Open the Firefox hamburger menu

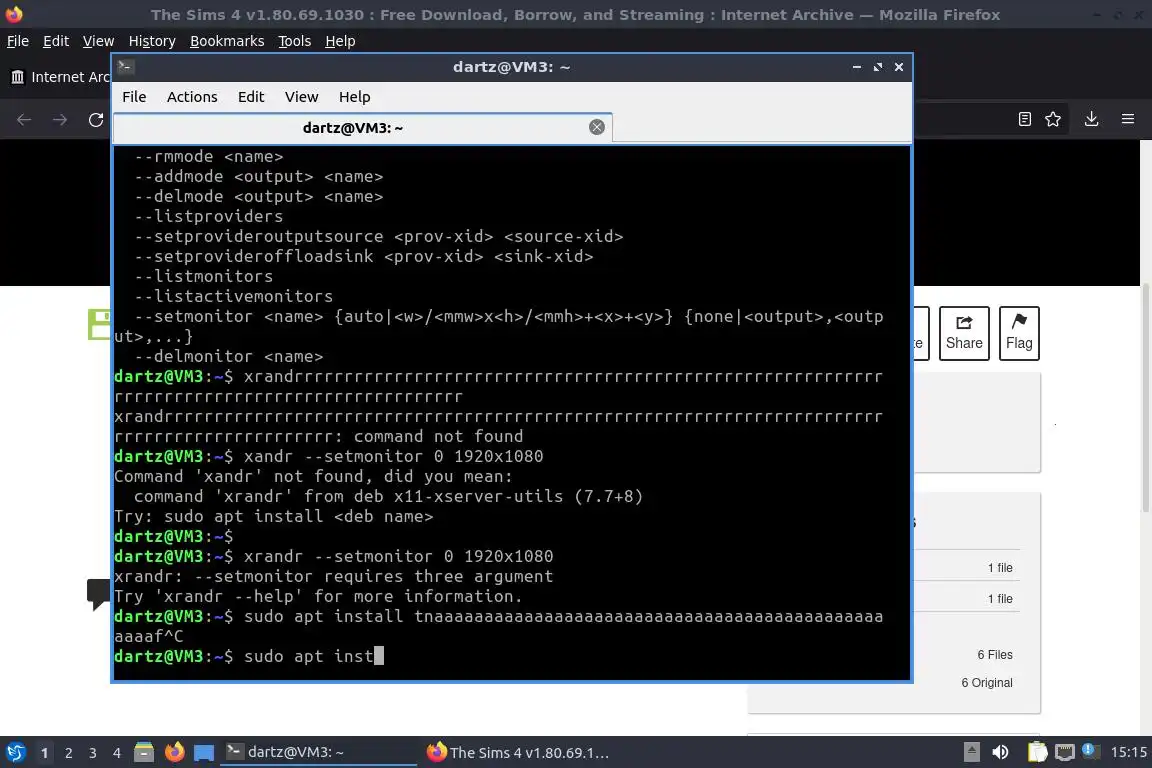click(x=1128, y=119)
